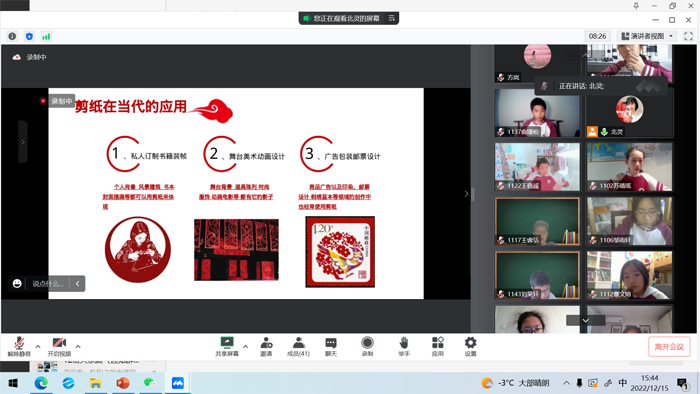Open meeting settings gear
Screen dimensions: 700x394
click(x=471, y=346)
